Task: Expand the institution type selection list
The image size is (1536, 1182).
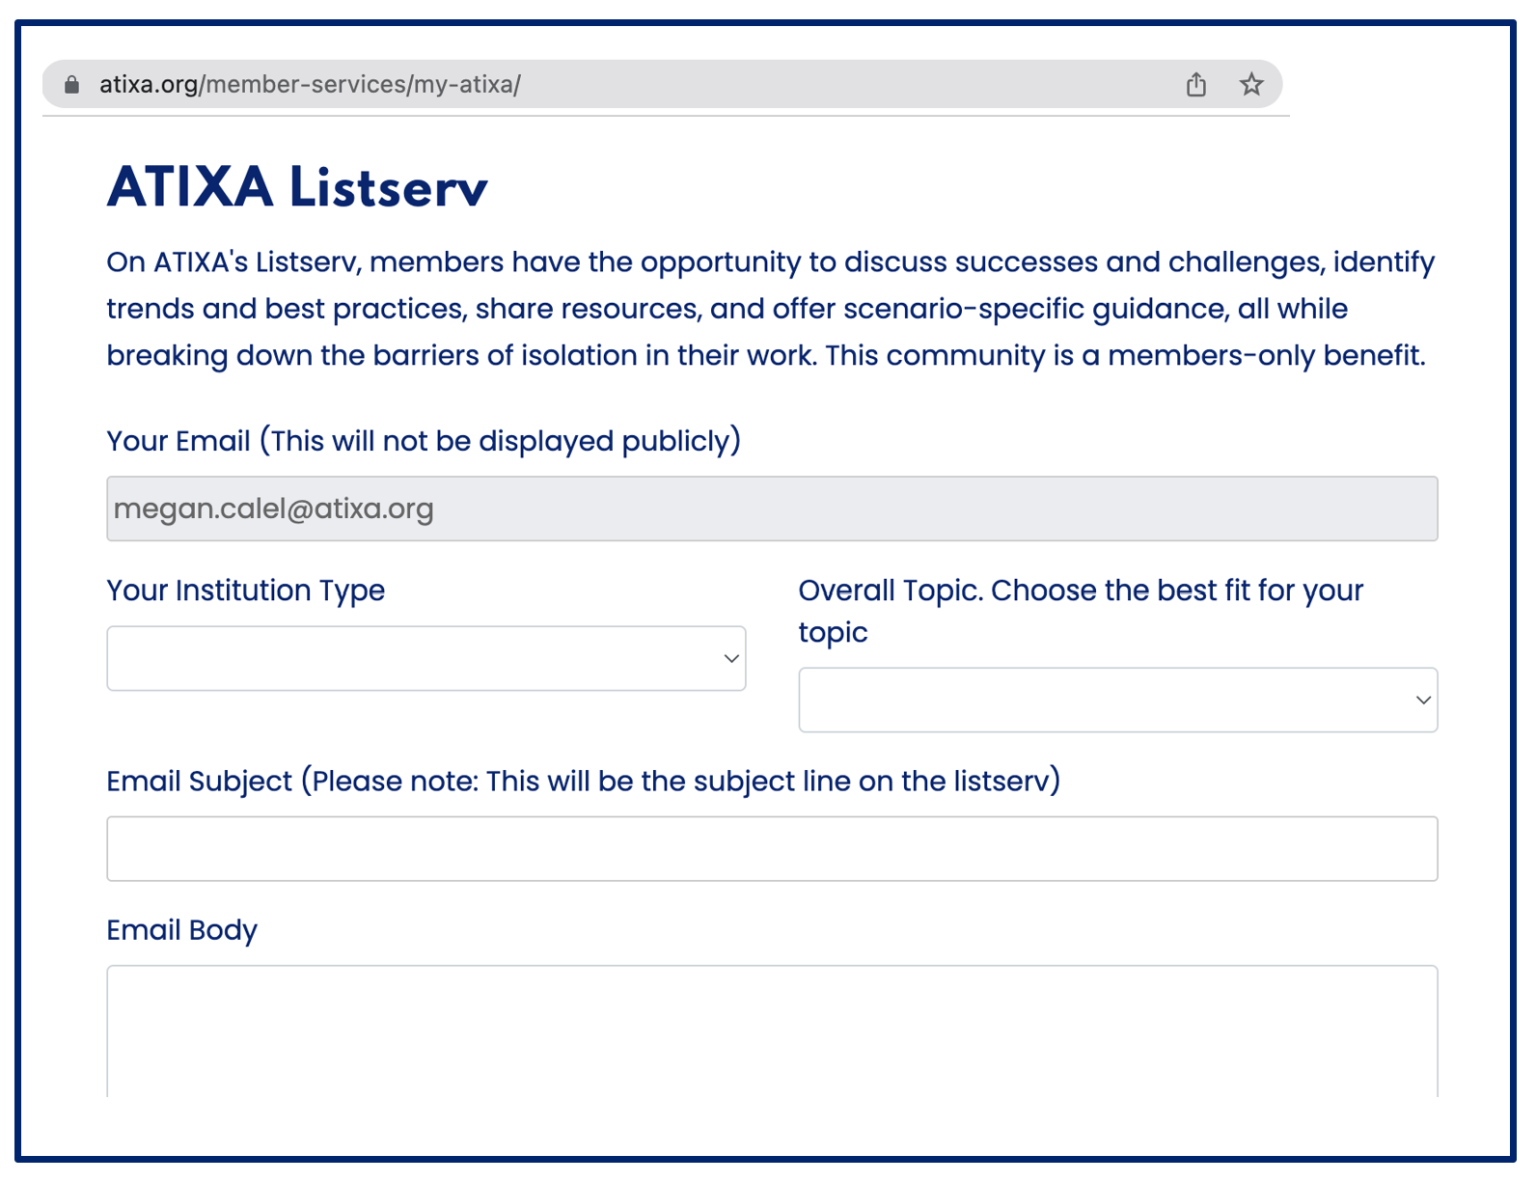Action: tap(425, 658)
